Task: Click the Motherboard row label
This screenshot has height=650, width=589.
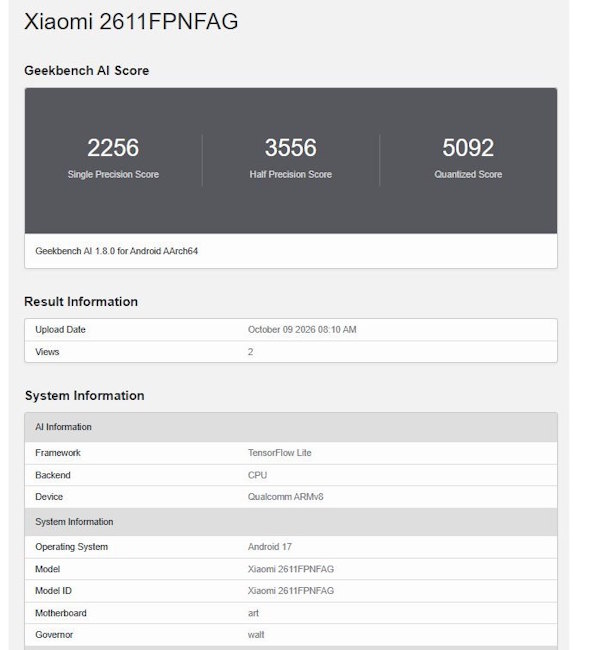Action: (61, 614)
